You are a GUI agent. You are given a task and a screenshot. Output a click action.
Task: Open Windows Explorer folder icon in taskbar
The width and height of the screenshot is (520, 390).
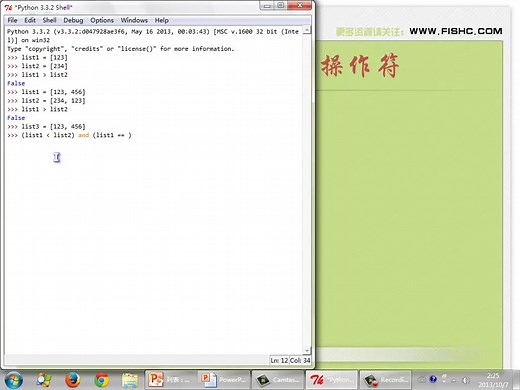point(130,380)
